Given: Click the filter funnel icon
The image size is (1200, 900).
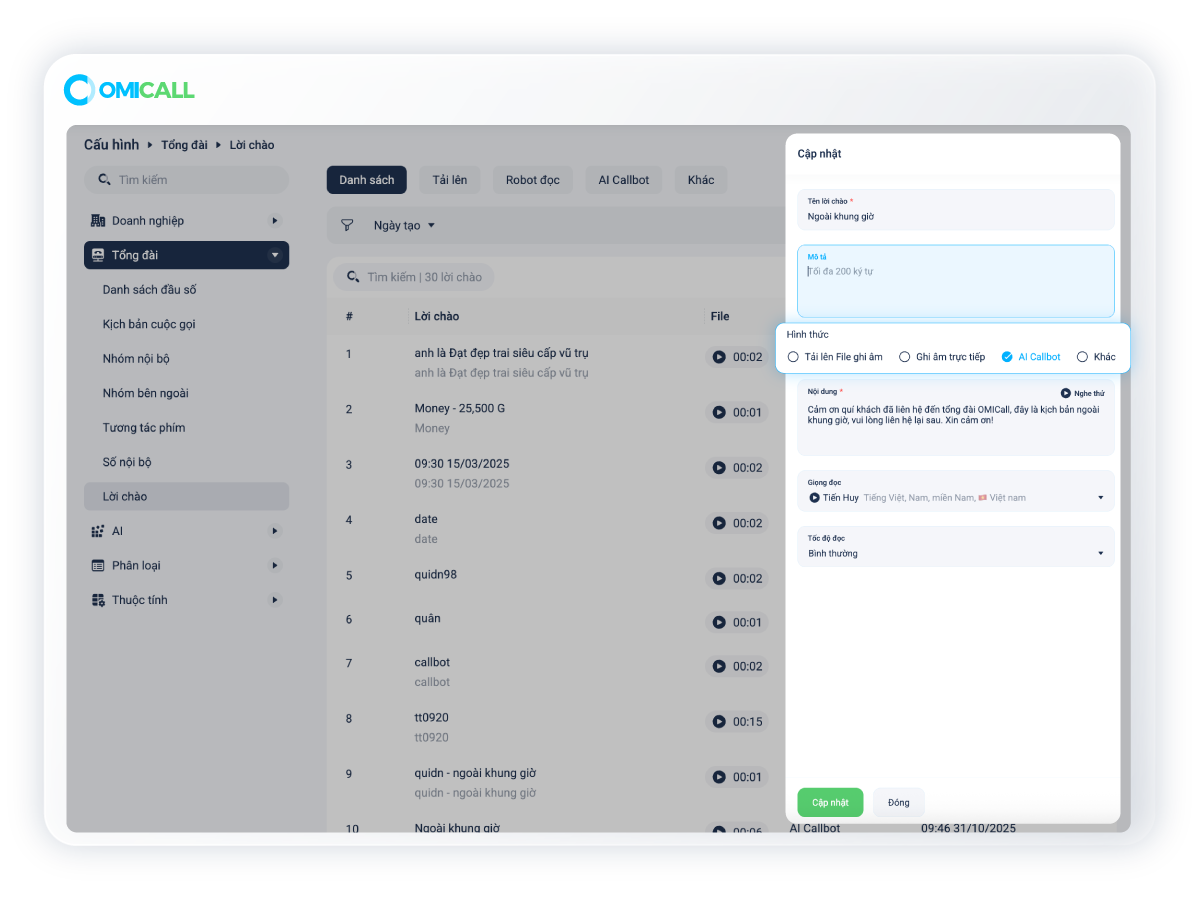Looking at the screenshot, I should pos(347,225).
